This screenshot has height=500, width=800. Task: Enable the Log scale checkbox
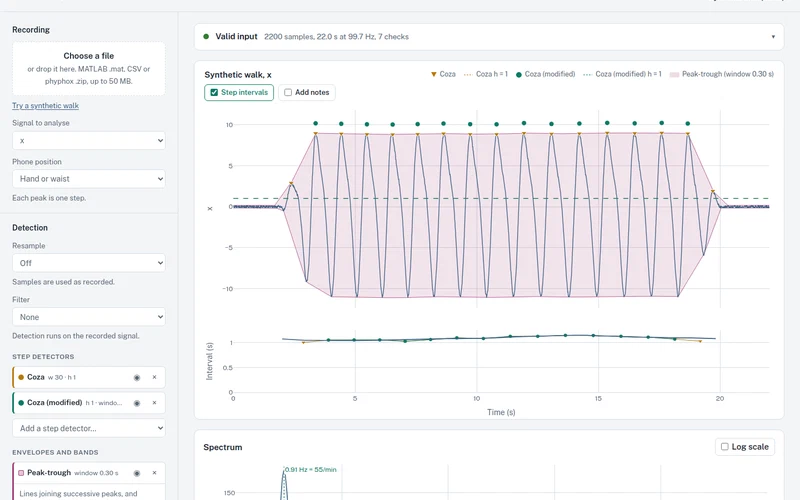point(724,446)
